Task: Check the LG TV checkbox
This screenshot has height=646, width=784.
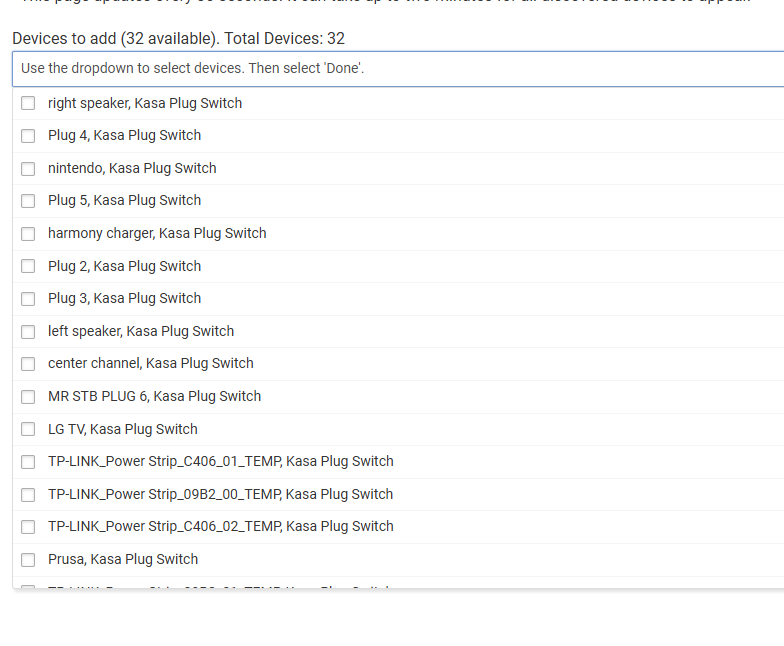Action: (x=28, y=430)
